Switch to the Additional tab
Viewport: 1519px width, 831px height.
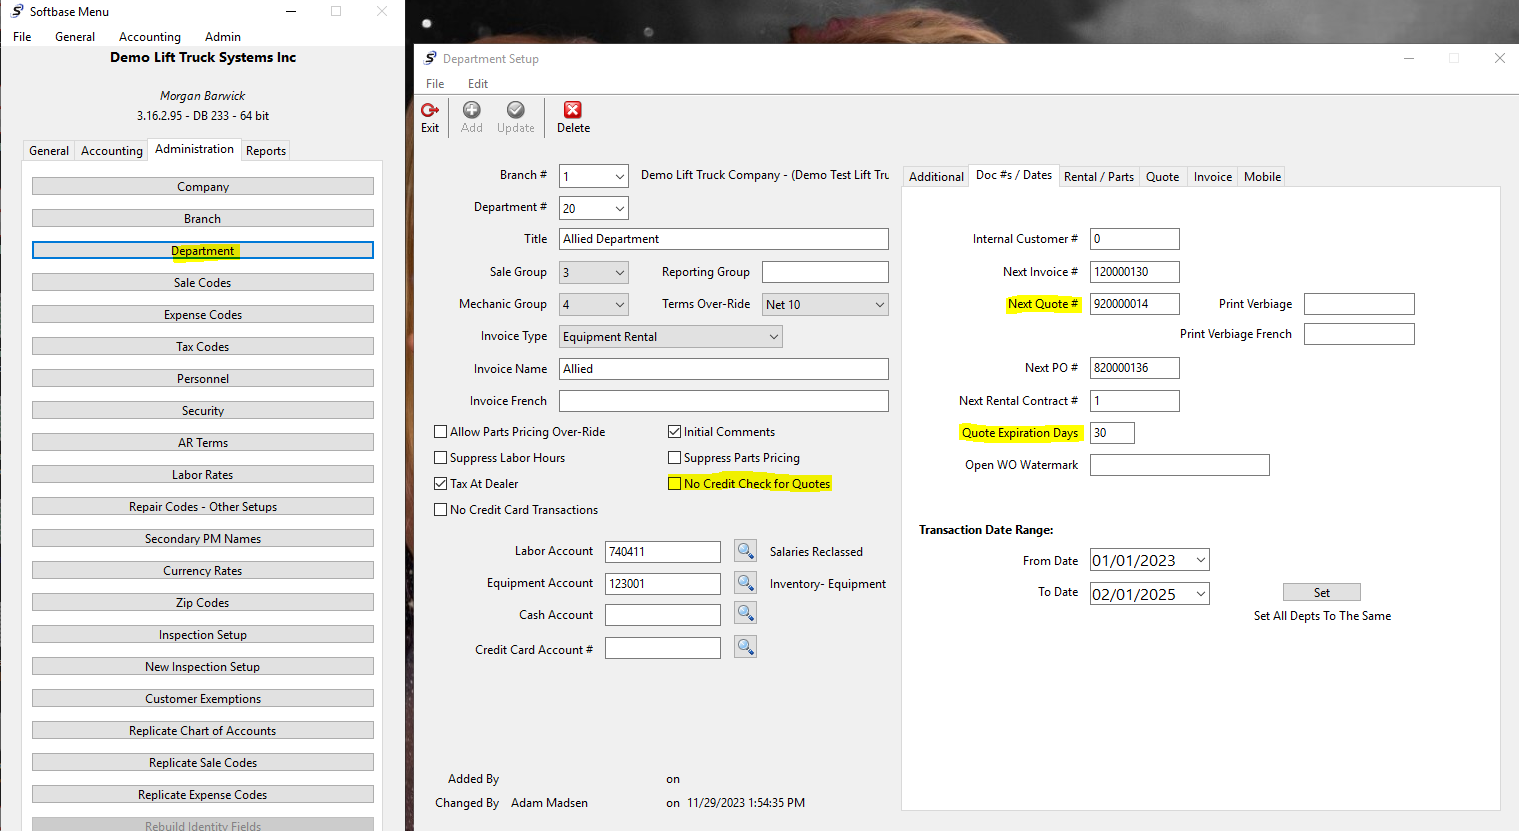936,177
